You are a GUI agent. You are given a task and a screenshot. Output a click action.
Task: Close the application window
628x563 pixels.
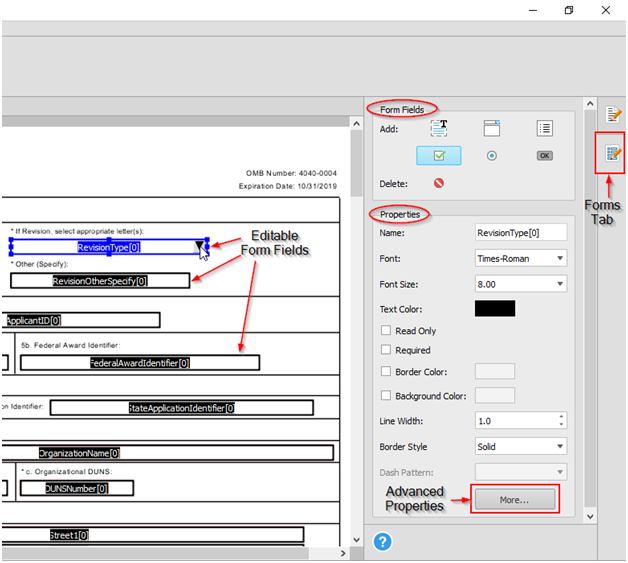(606, 10)
